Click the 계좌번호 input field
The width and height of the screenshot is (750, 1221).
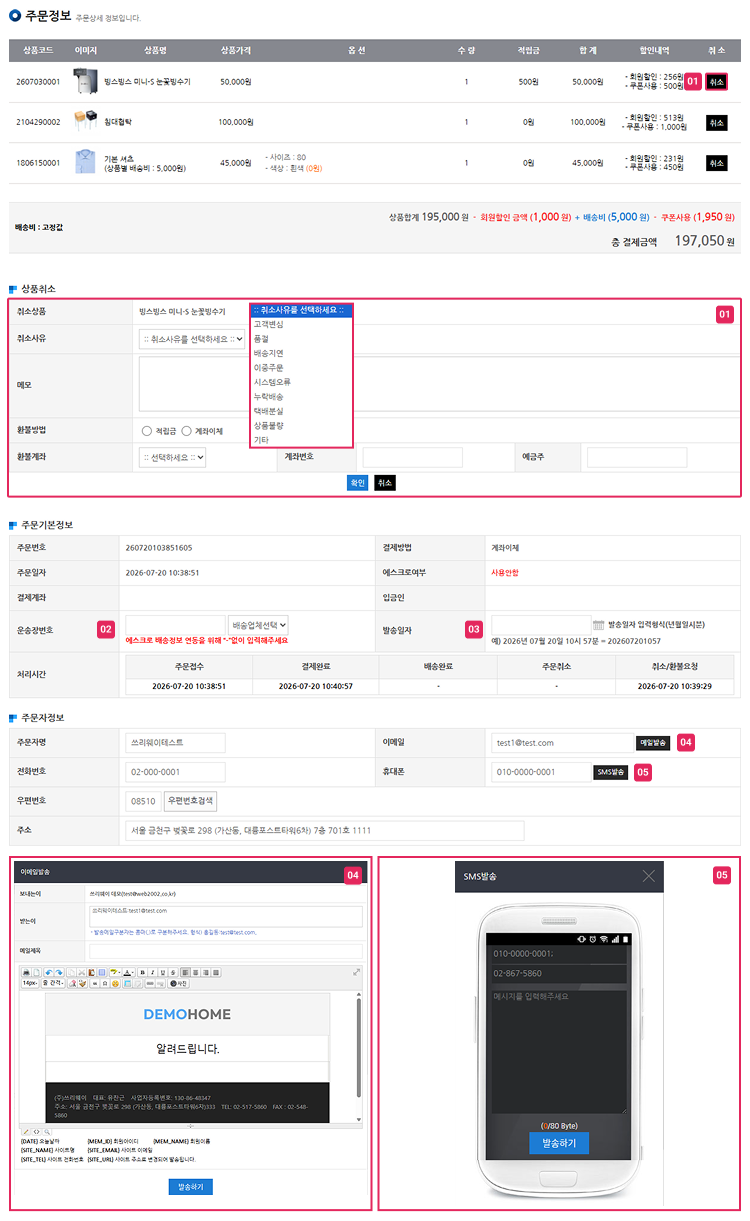tap(412, 457)
